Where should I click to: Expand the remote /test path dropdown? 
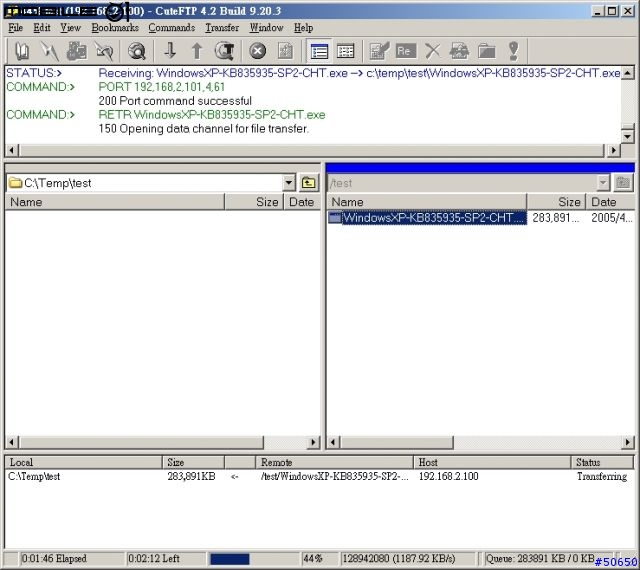(603, 183)
